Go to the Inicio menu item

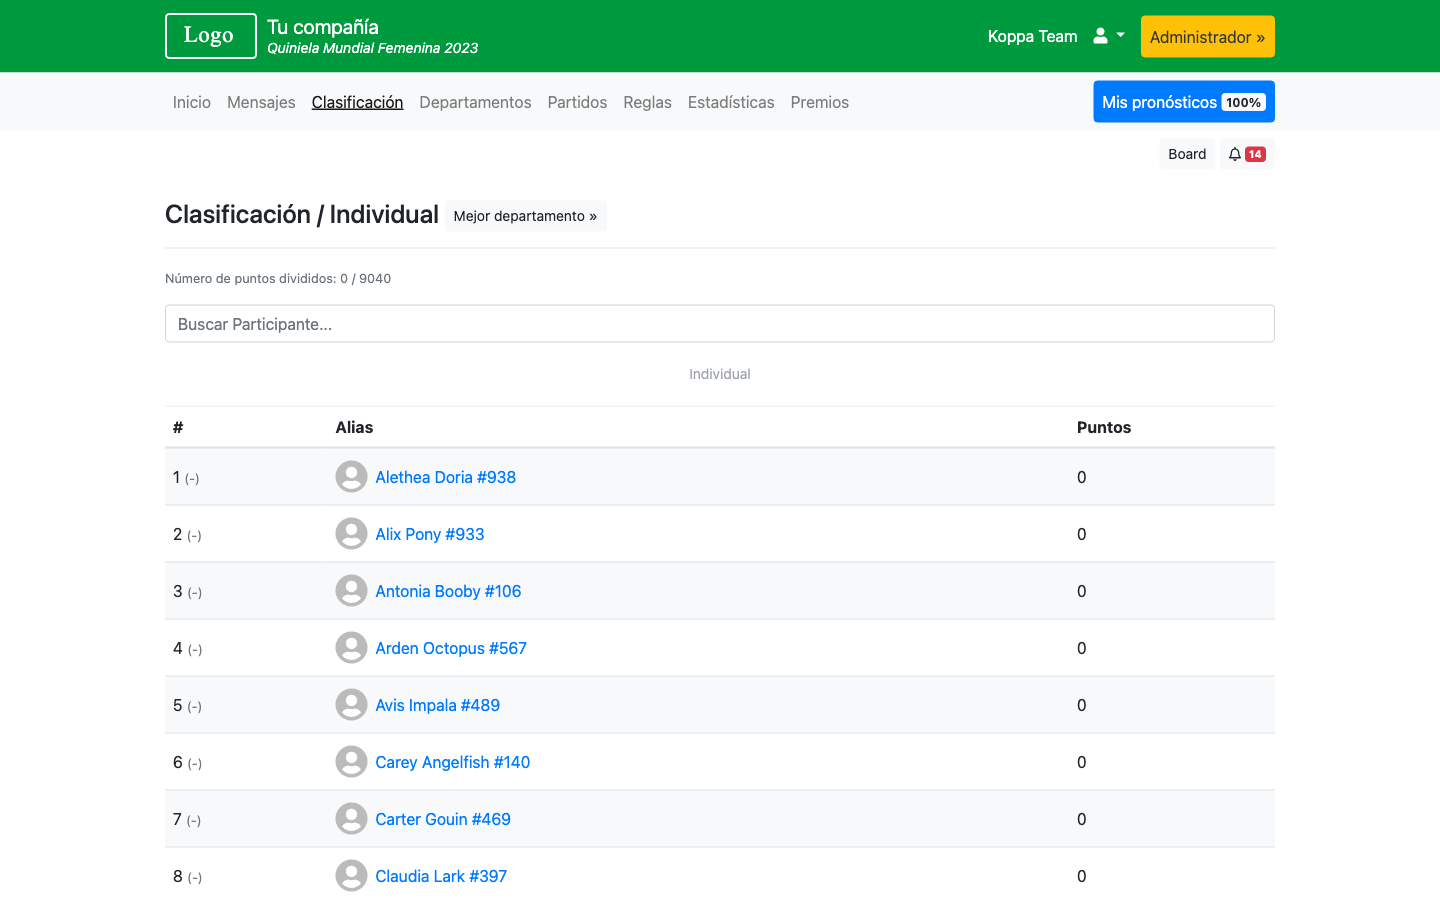[x=192, y=102]
